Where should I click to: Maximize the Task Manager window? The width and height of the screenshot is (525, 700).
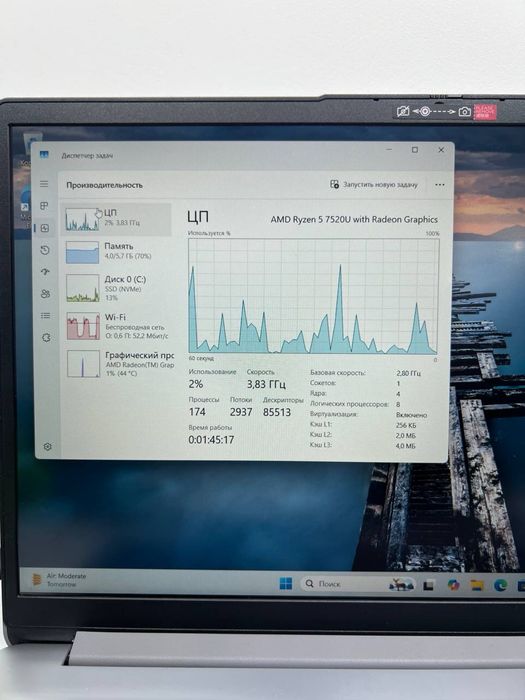click(415, 150)
